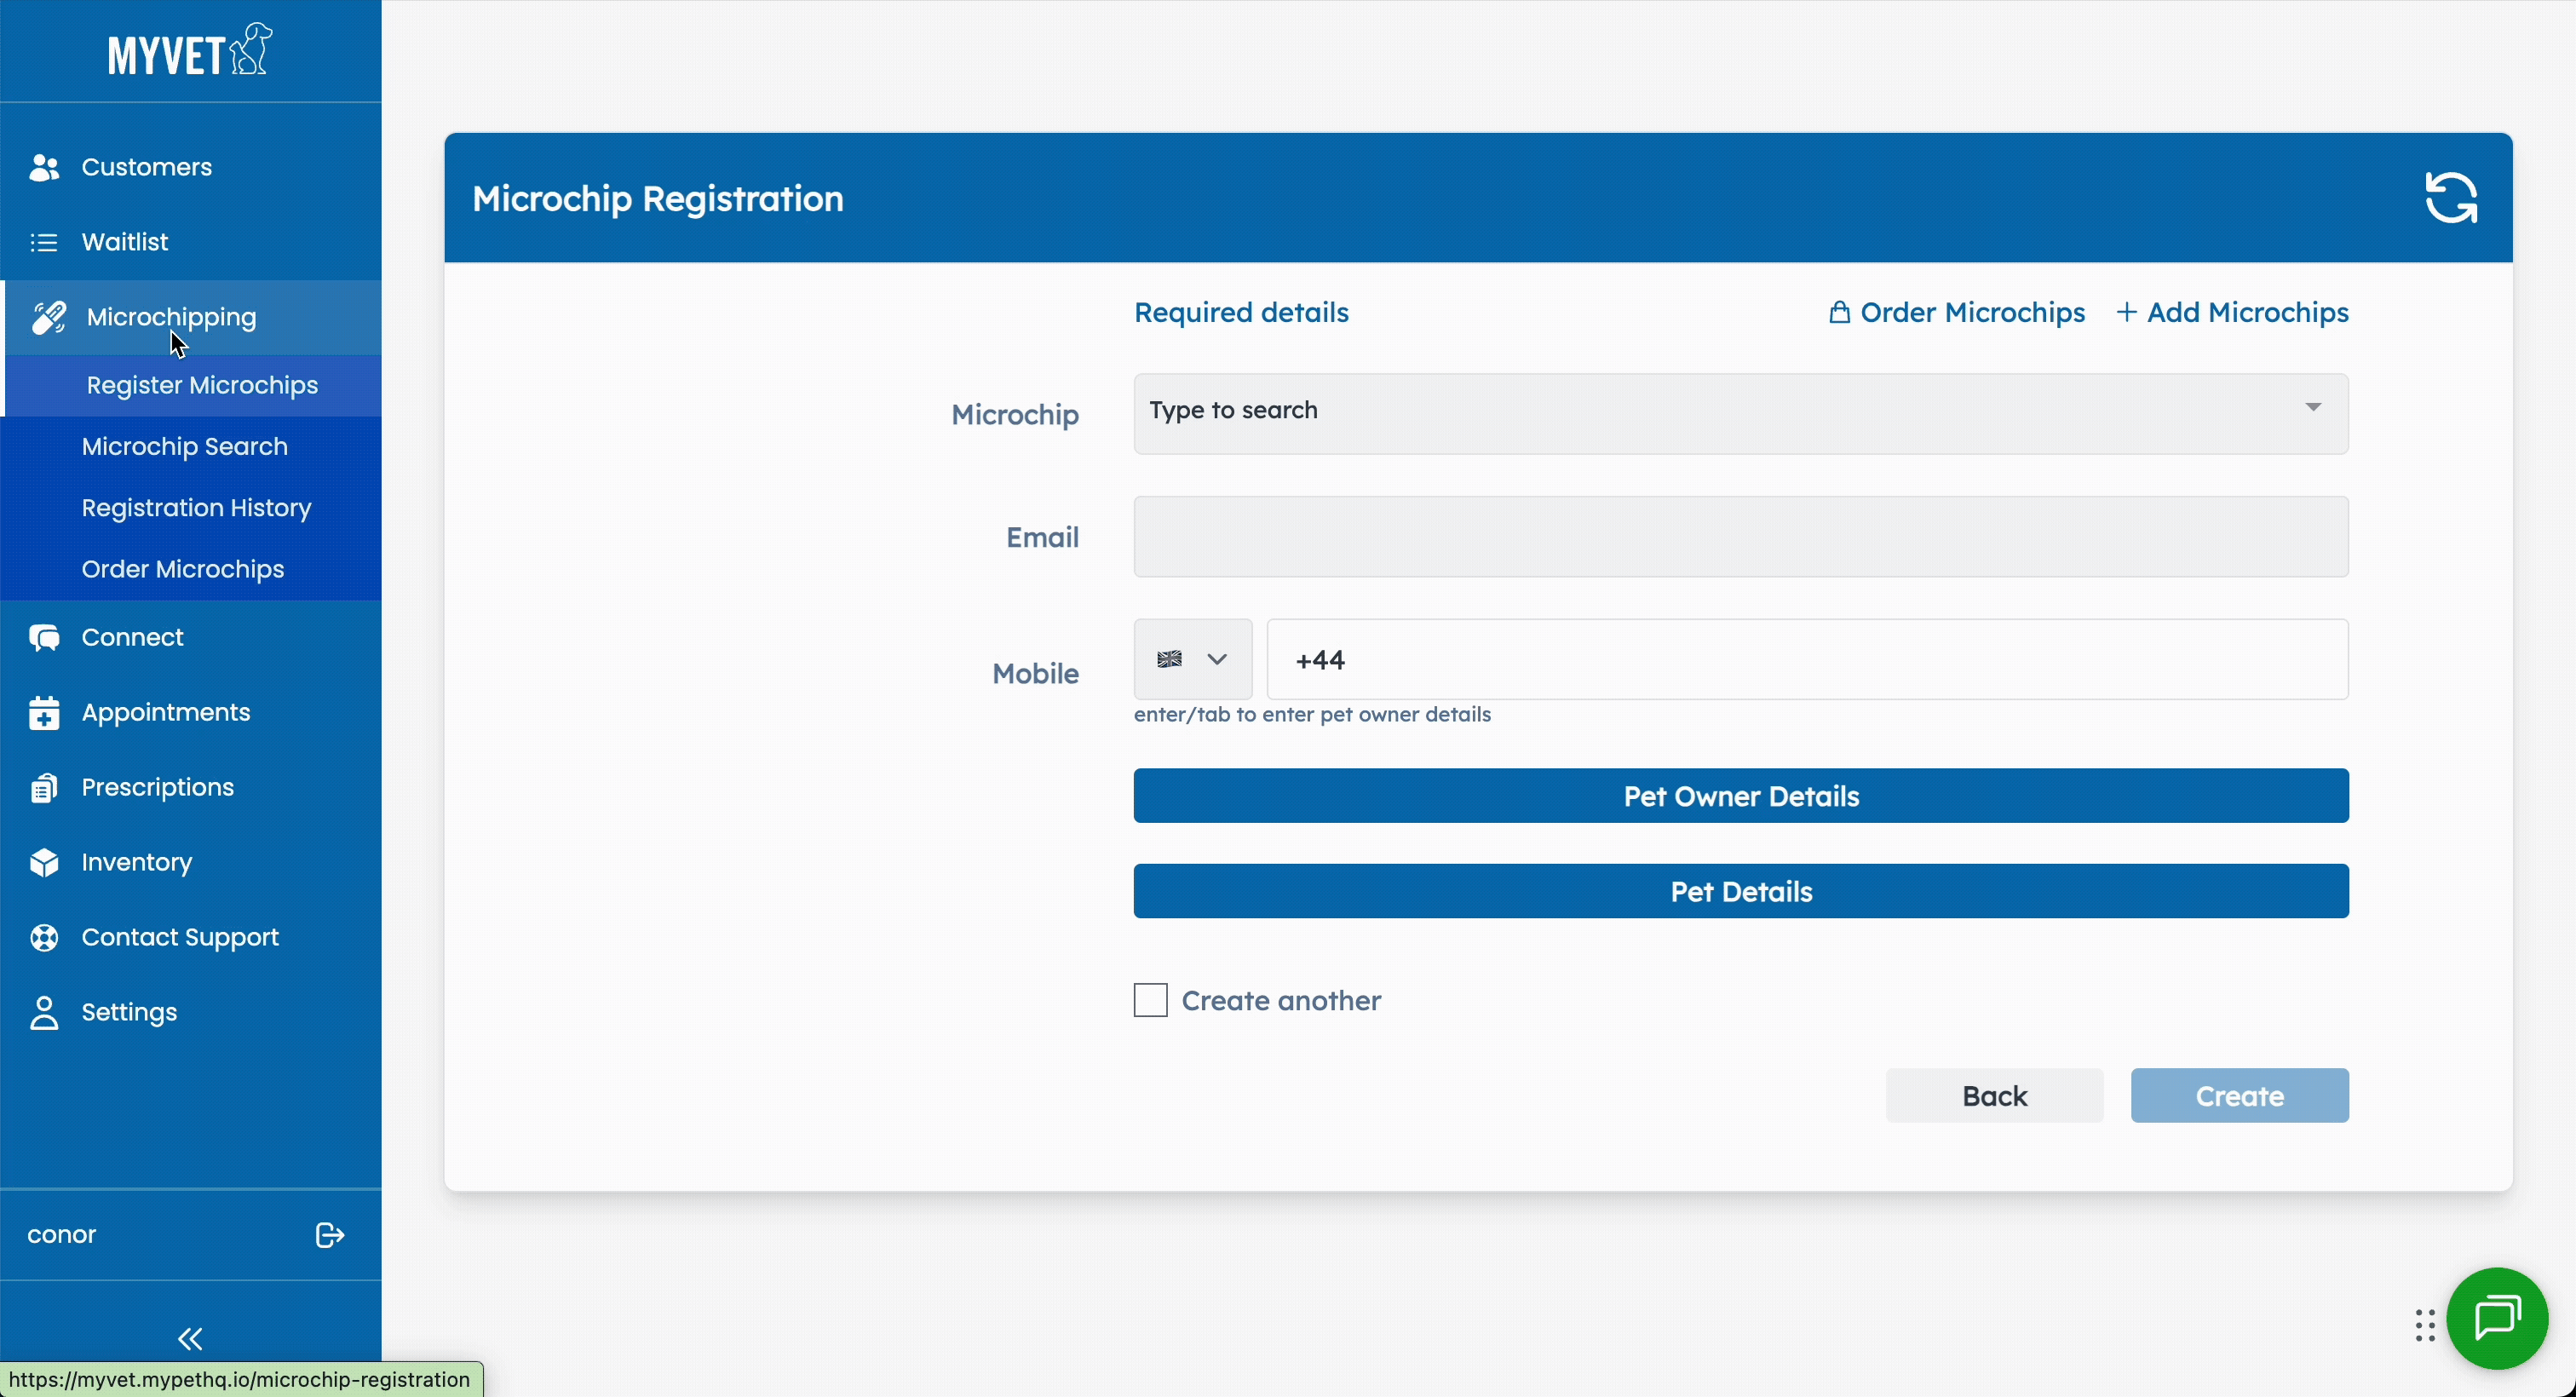
Task: Click the Back button
Action: tap(1993, 1095)
